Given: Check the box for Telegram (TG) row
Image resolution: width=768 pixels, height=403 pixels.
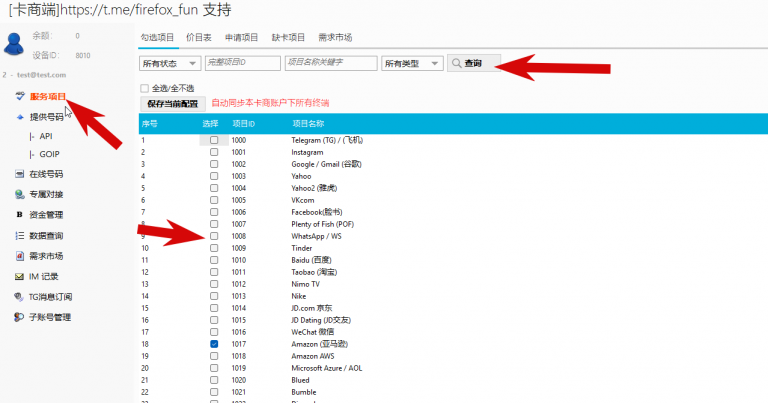Looking at the screenshot, I should pos(214,140).
